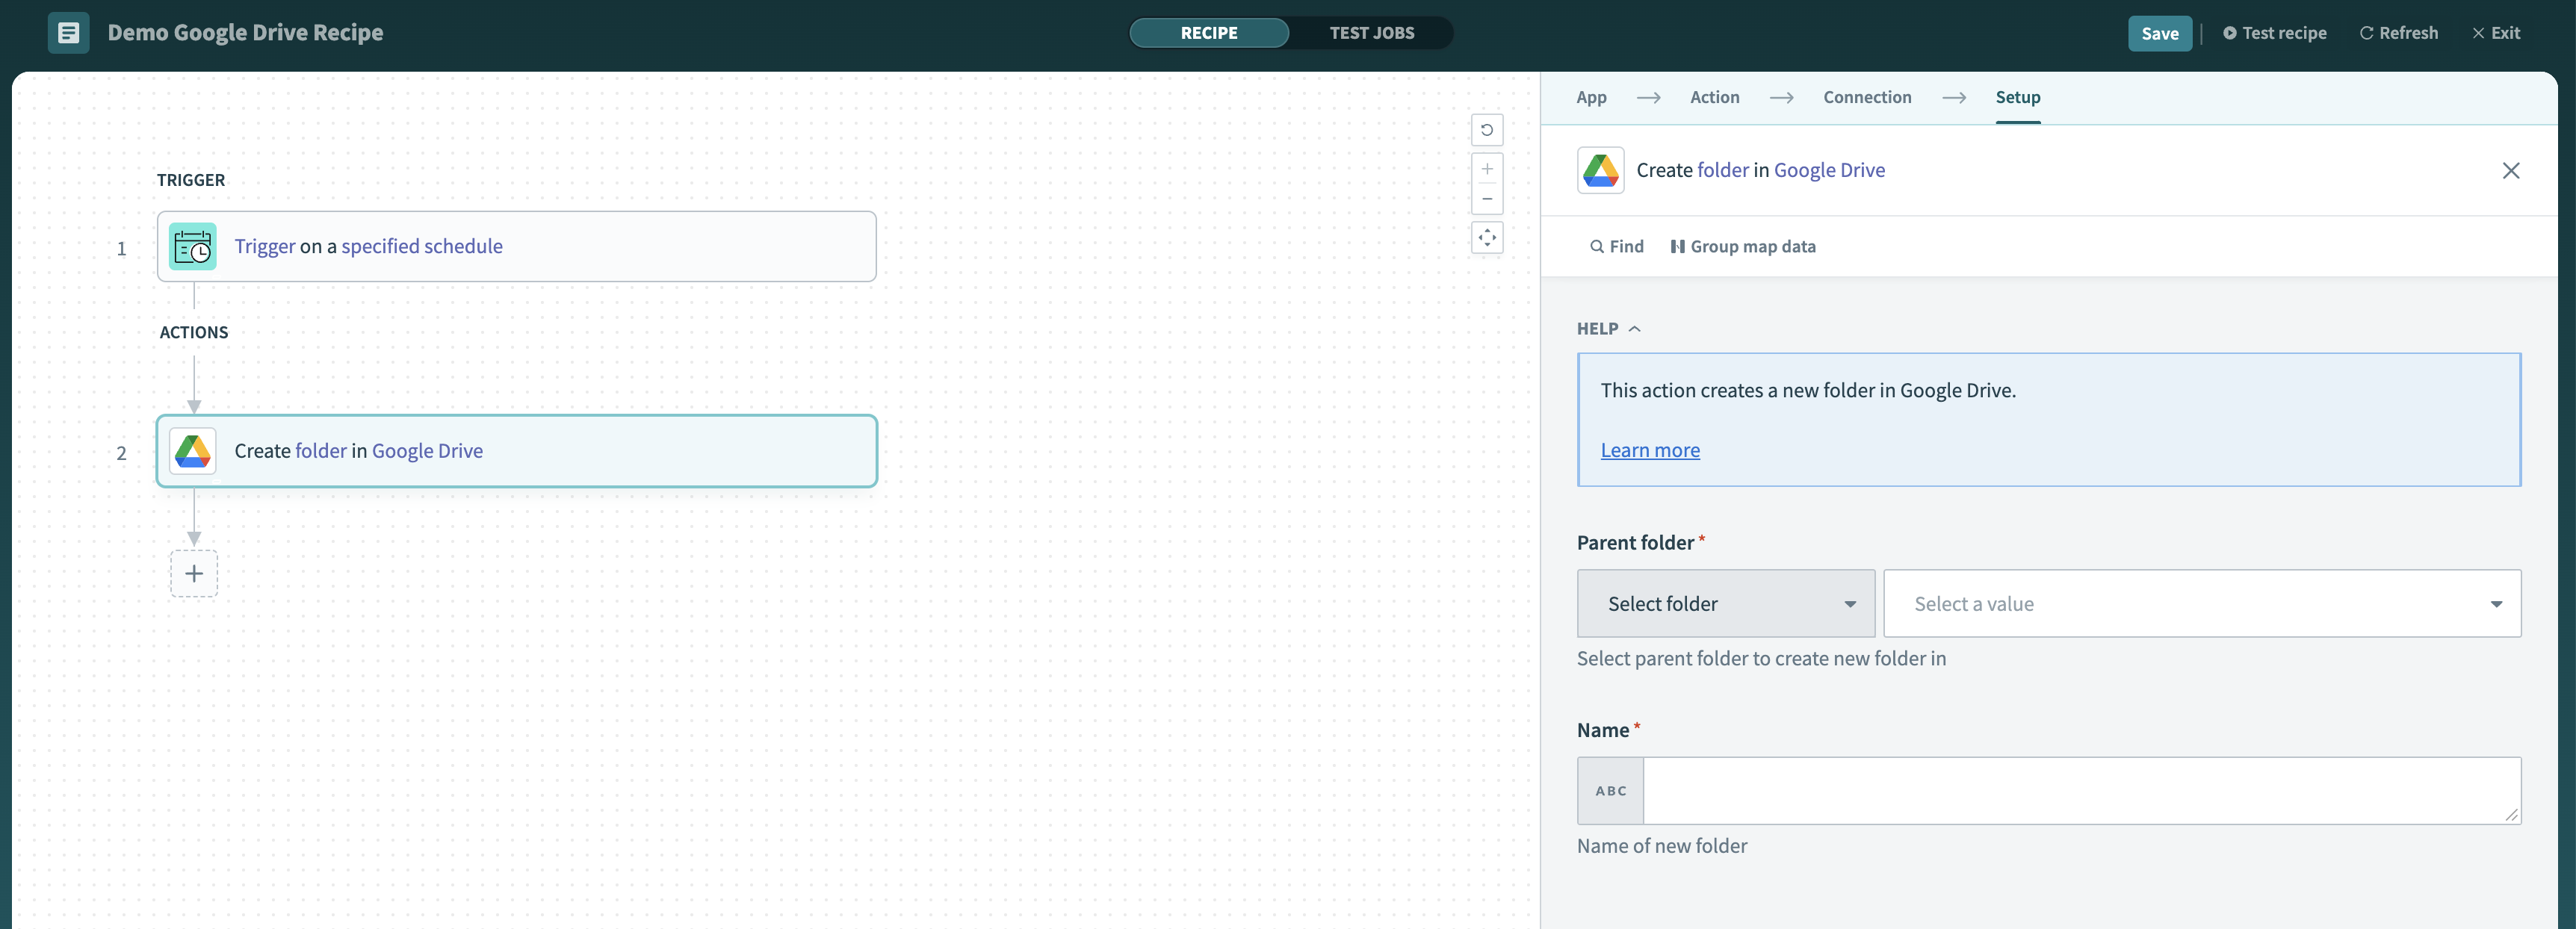Viewport: 2576px width, 929px height.
Task: Click the ABC text type badge in Name field
Action: pos(1610,791)
